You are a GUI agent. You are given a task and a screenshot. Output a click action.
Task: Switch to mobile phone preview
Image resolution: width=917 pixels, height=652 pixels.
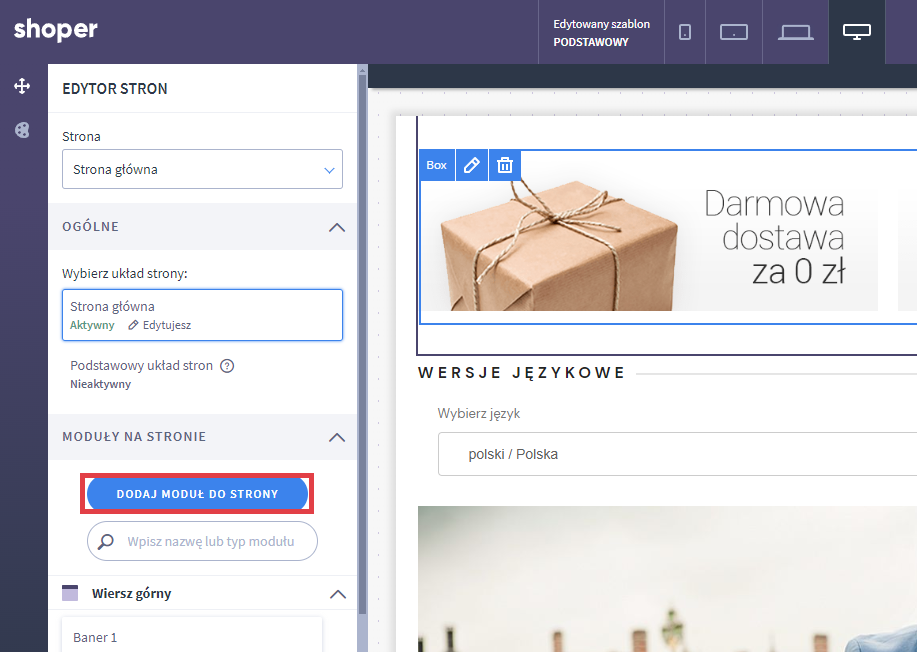[685, 32]
